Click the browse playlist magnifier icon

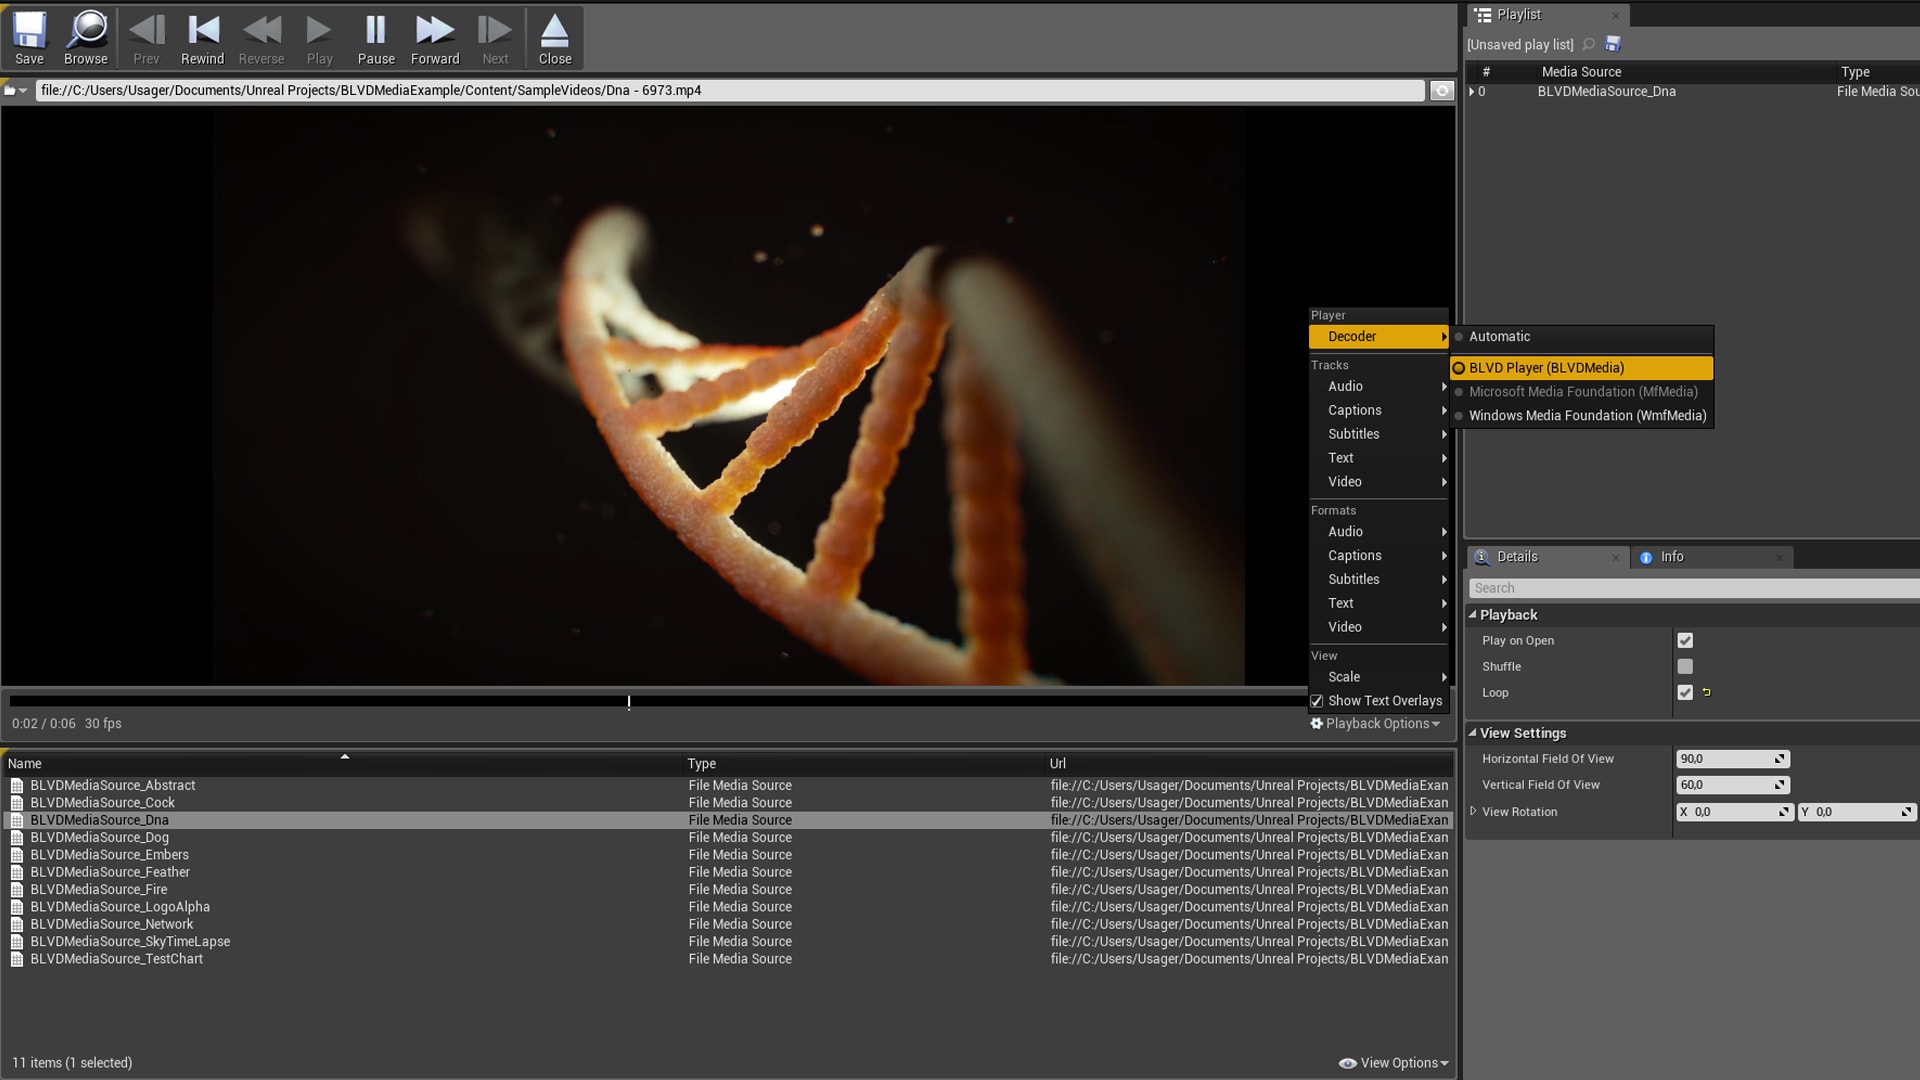point(1589,44)
